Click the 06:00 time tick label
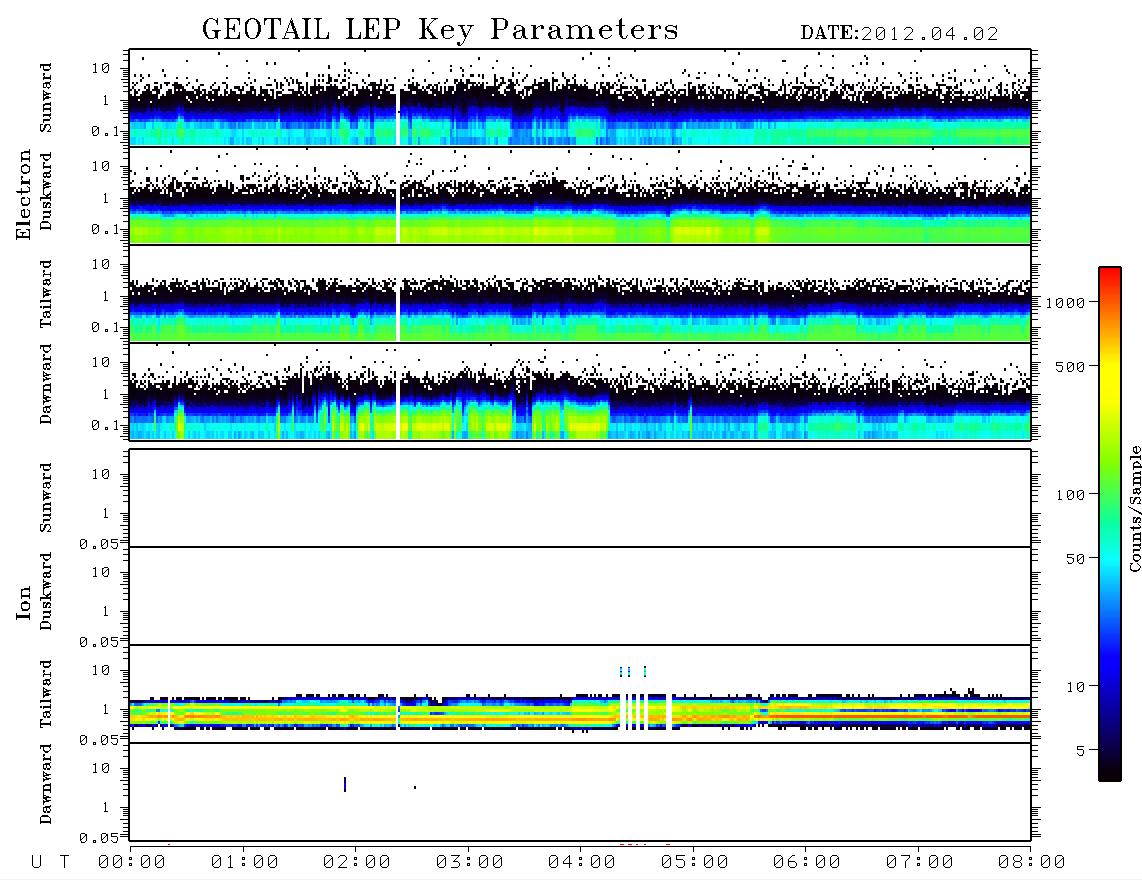Viewport: 1142px width, 880px height. (x=807, y=863)
